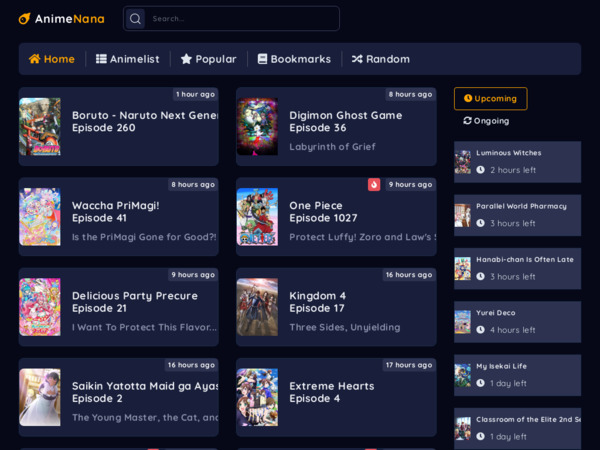The image size is (600, 450).
Task: Click Parallel World Pharmacy sidebar thumbnail
Action: (x=463, y=215)
